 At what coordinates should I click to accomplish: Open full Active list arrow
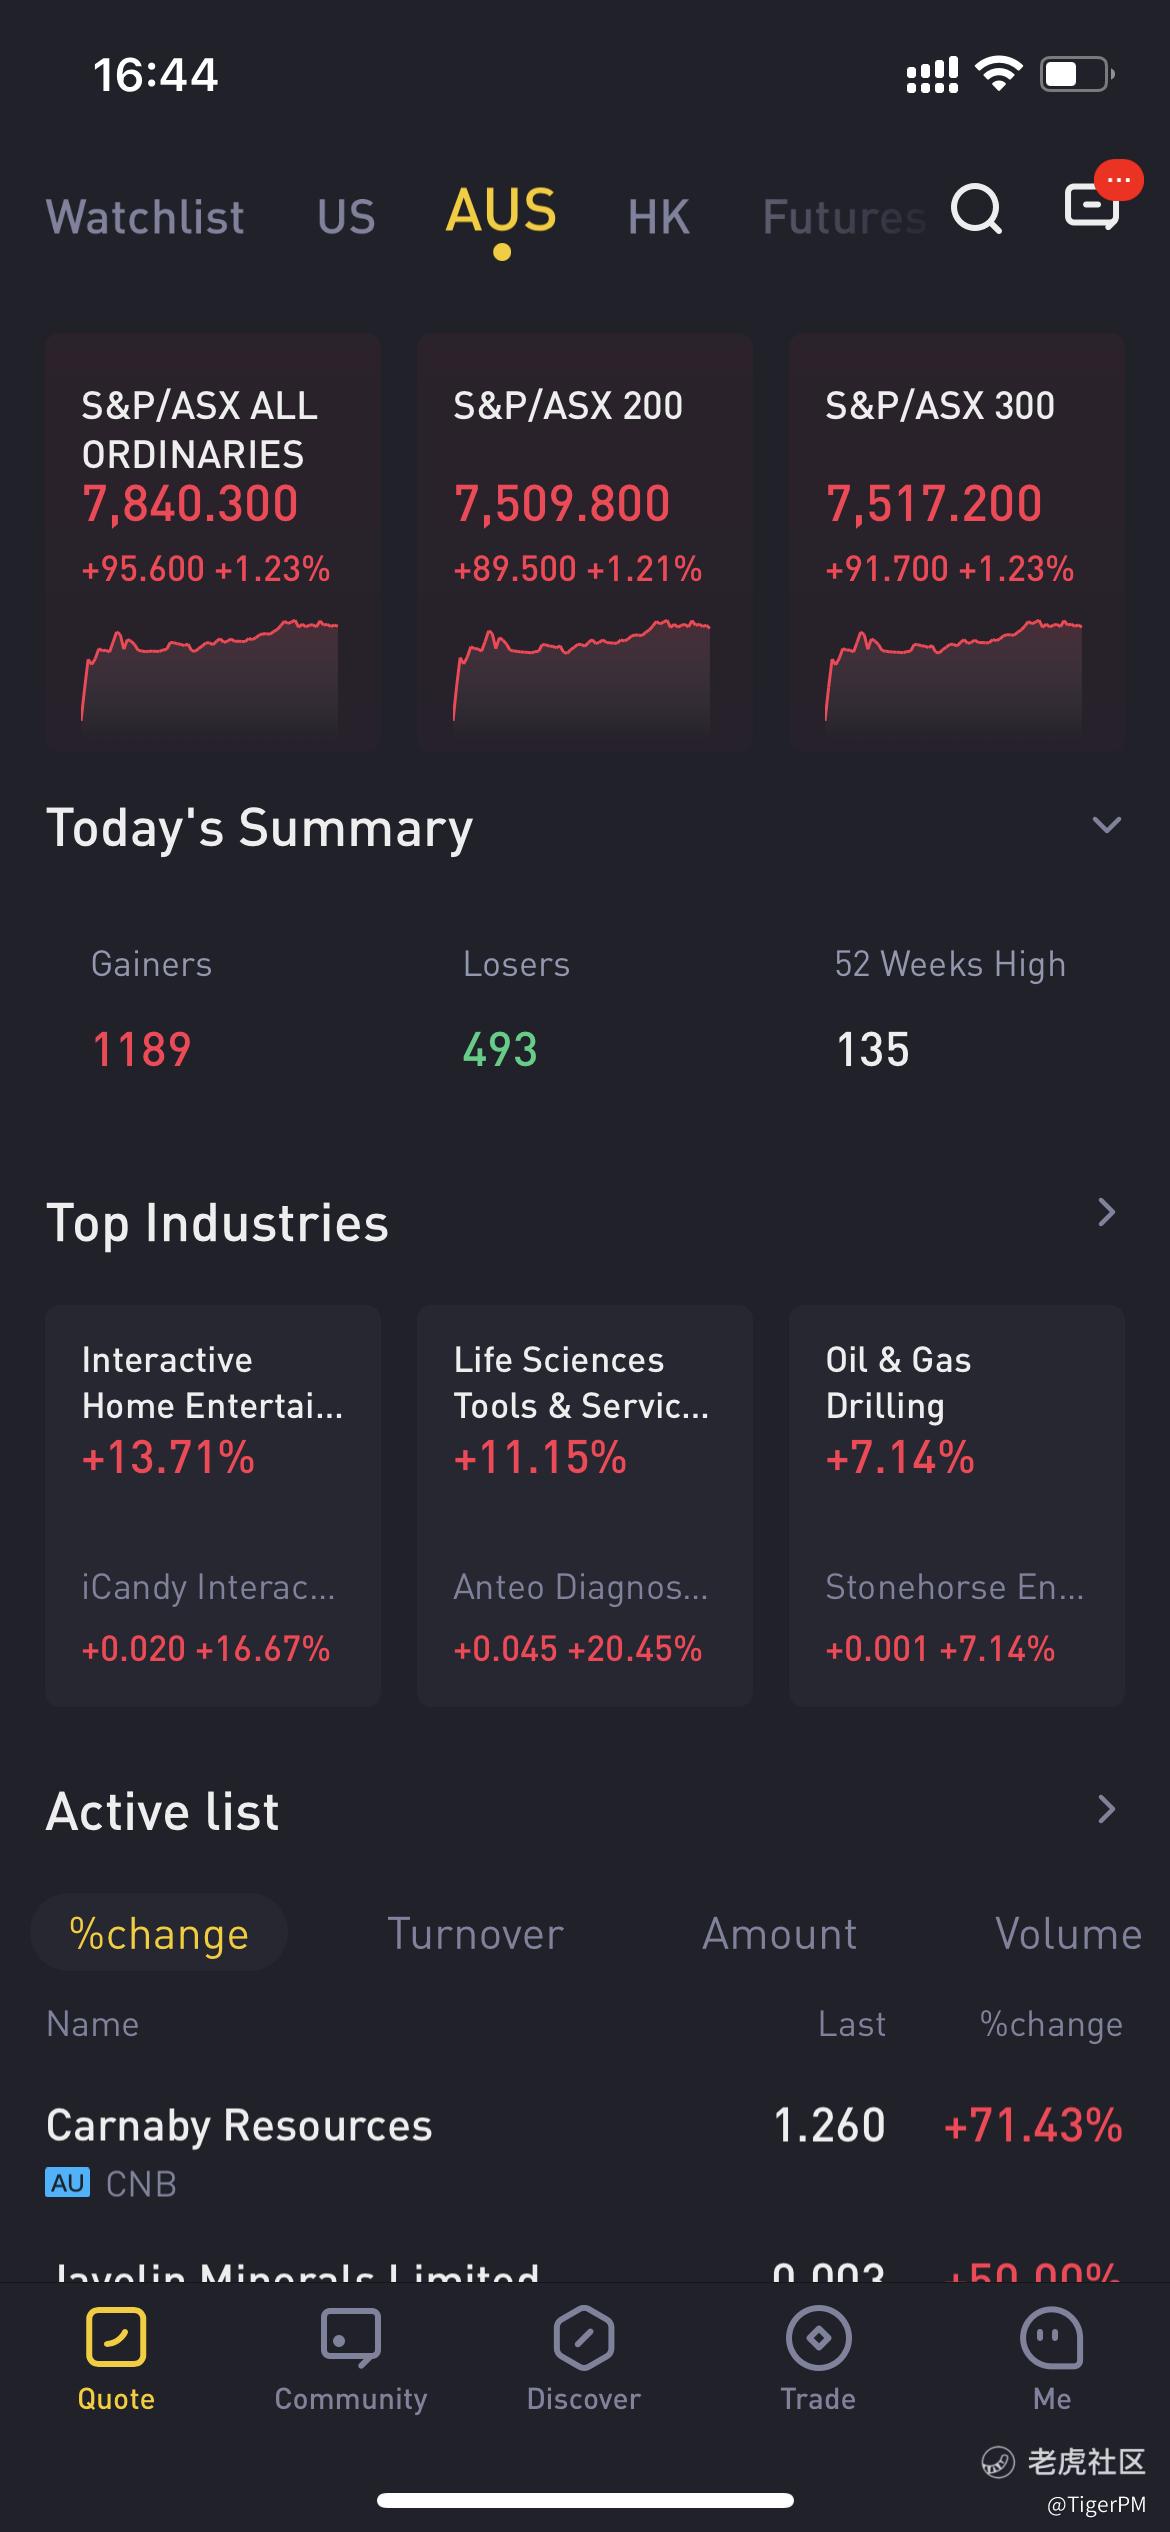(x=1106, y=1809)
